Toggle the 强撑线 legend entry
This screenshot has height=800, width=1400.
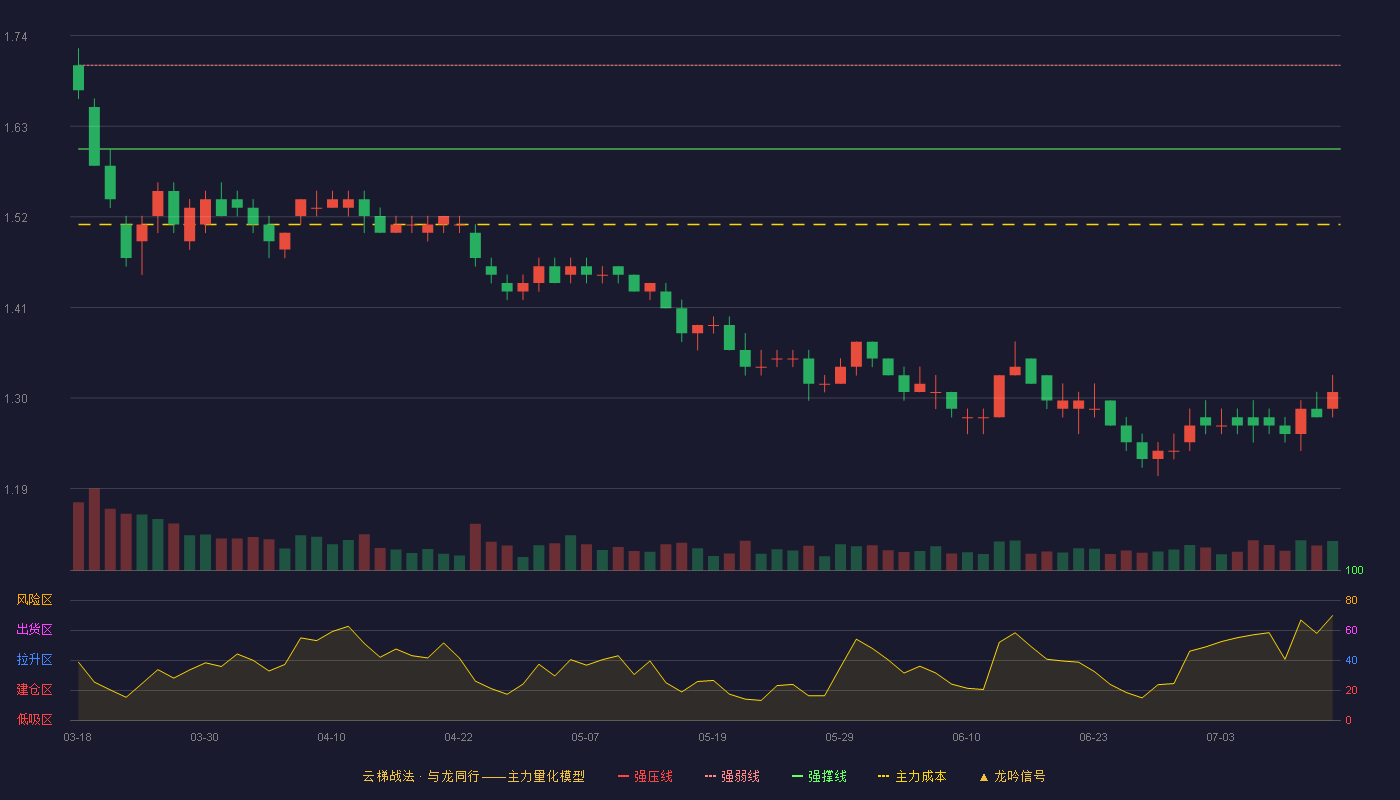click(819, 776)
